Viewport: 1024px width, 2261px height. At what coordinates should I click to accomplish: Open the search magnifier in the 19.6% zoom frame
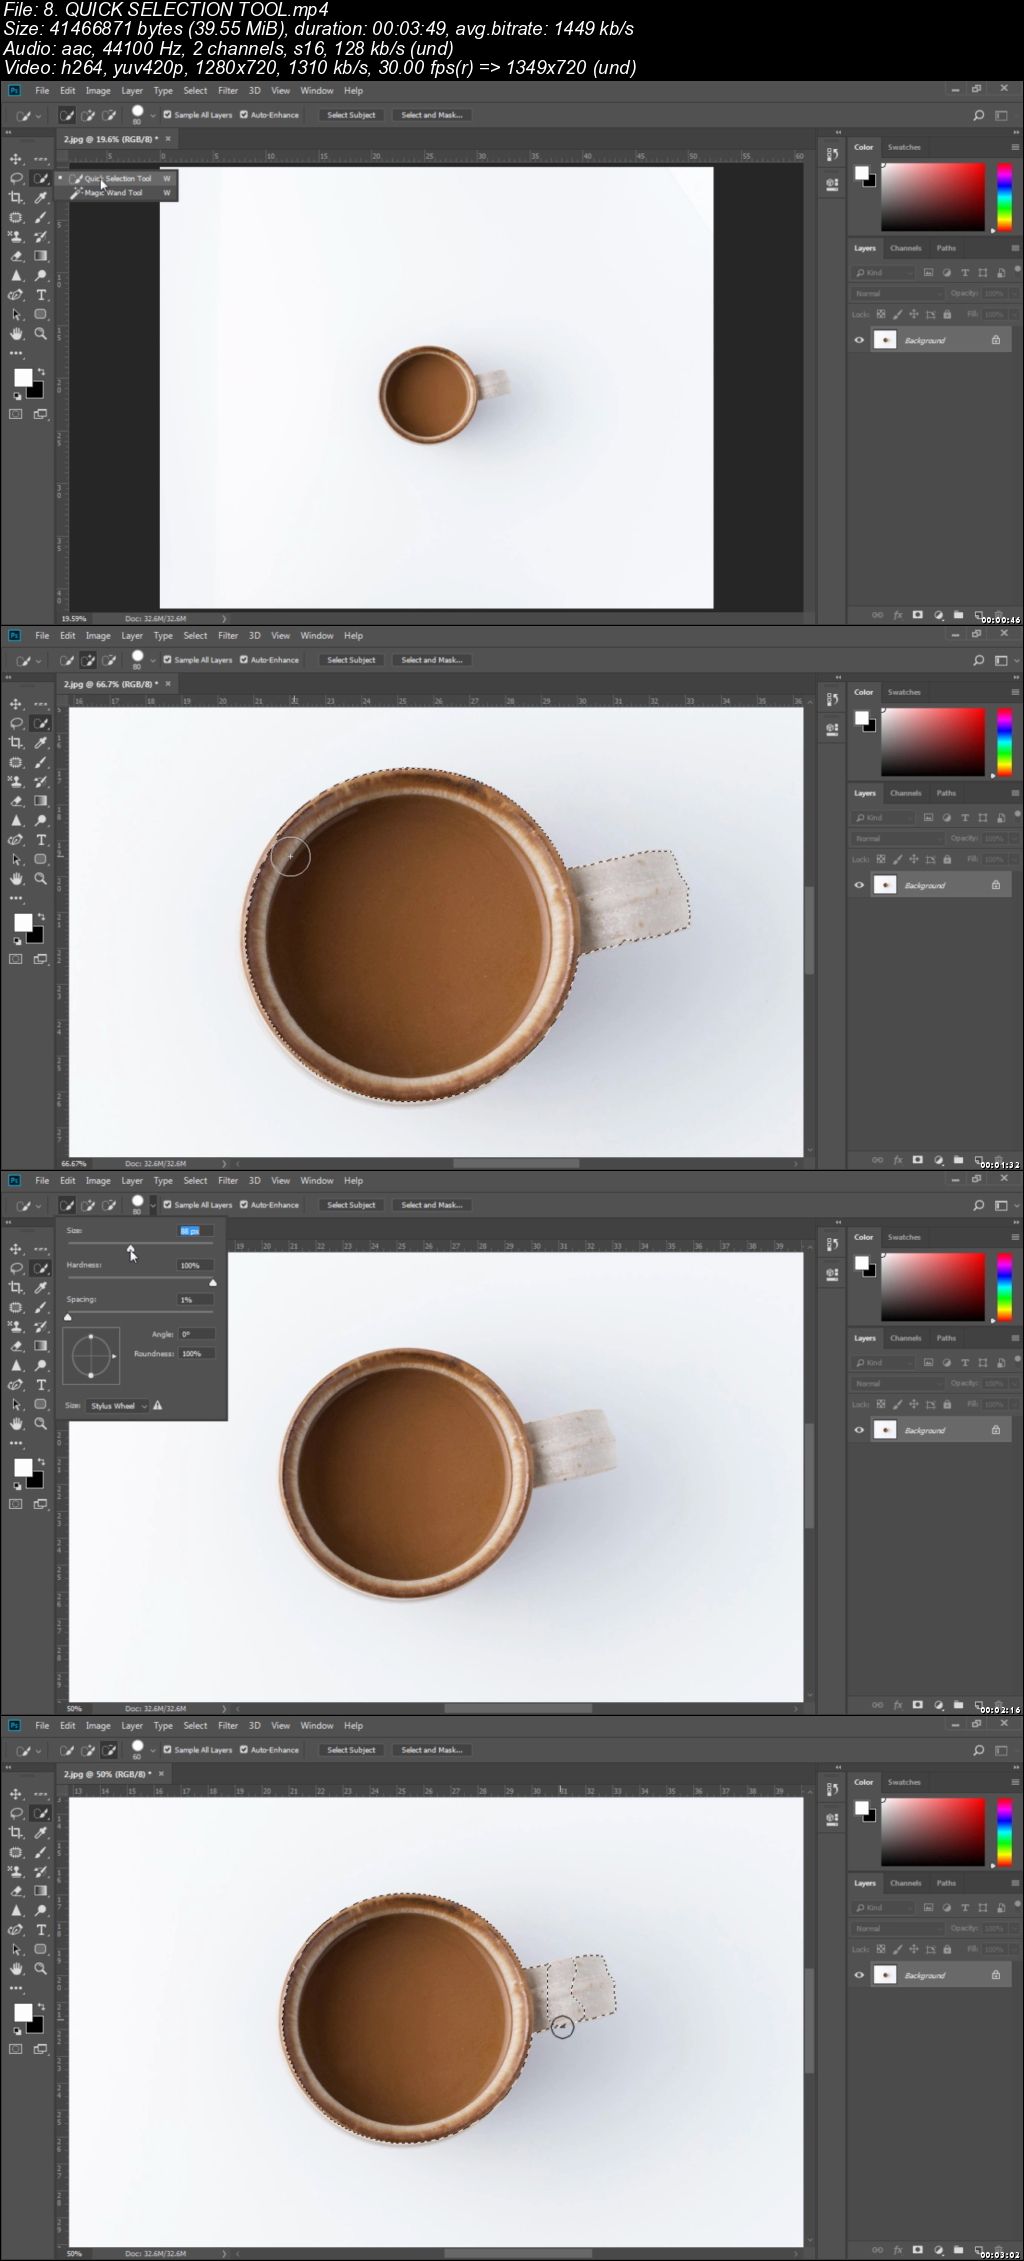coord(978,115)
